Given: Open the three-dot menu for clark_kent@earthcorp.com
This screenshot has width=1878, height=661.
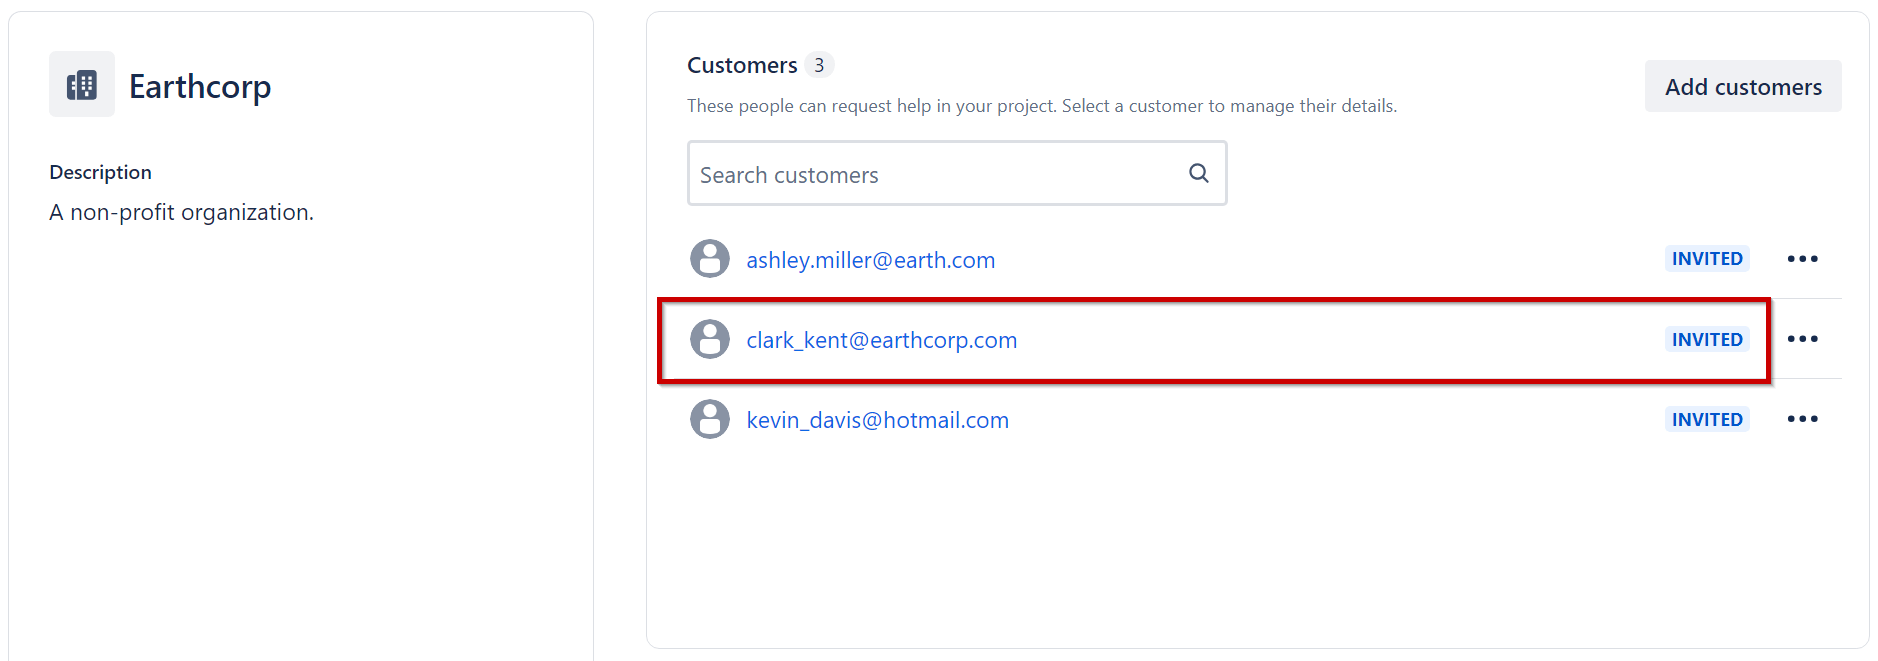Looking at the screenshot, I should pos(1802,339).
